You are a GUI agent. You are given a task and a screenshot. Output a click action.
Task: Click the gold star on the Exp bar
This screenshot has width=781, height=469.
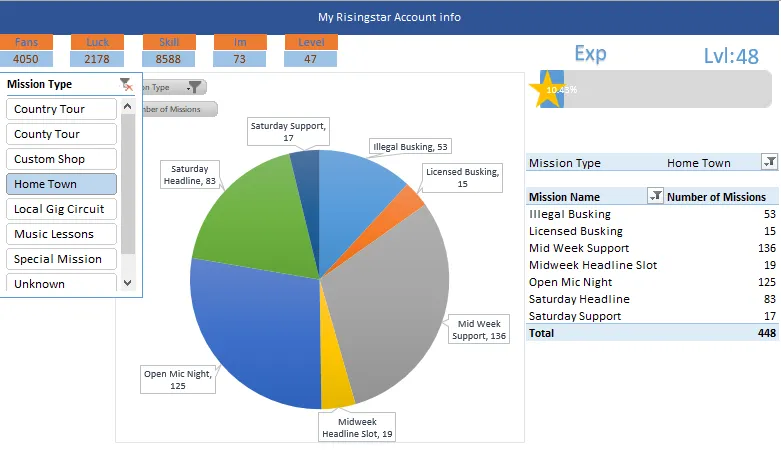click(546, 90)
